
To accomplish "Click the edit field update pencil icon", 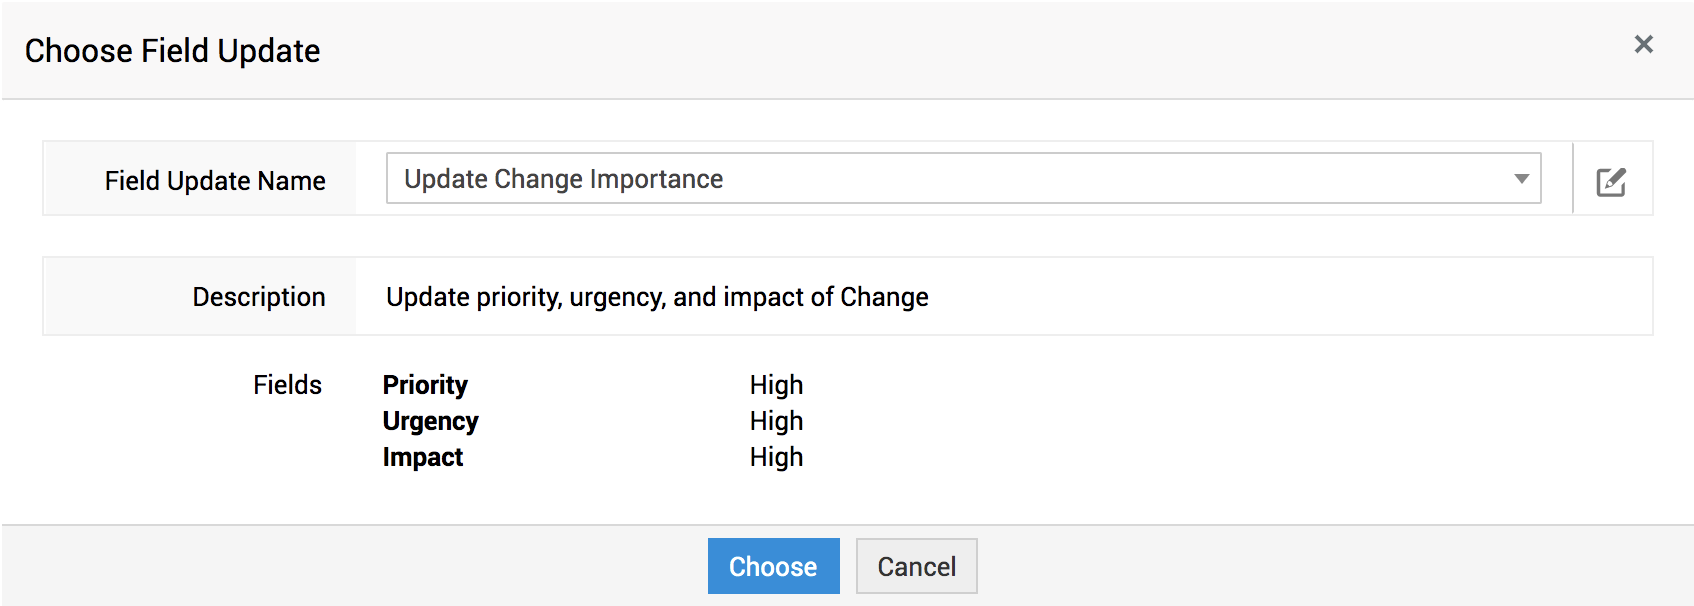I will point(1611,181).
